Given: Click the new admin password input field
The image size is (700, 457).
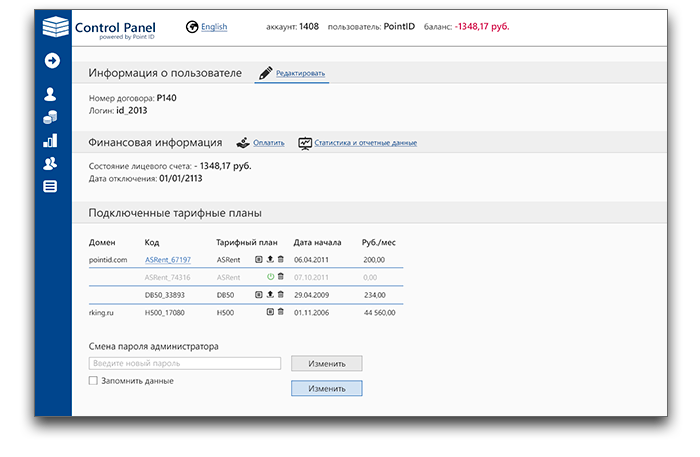Looking at the screenshot, I should coord(185,364).
